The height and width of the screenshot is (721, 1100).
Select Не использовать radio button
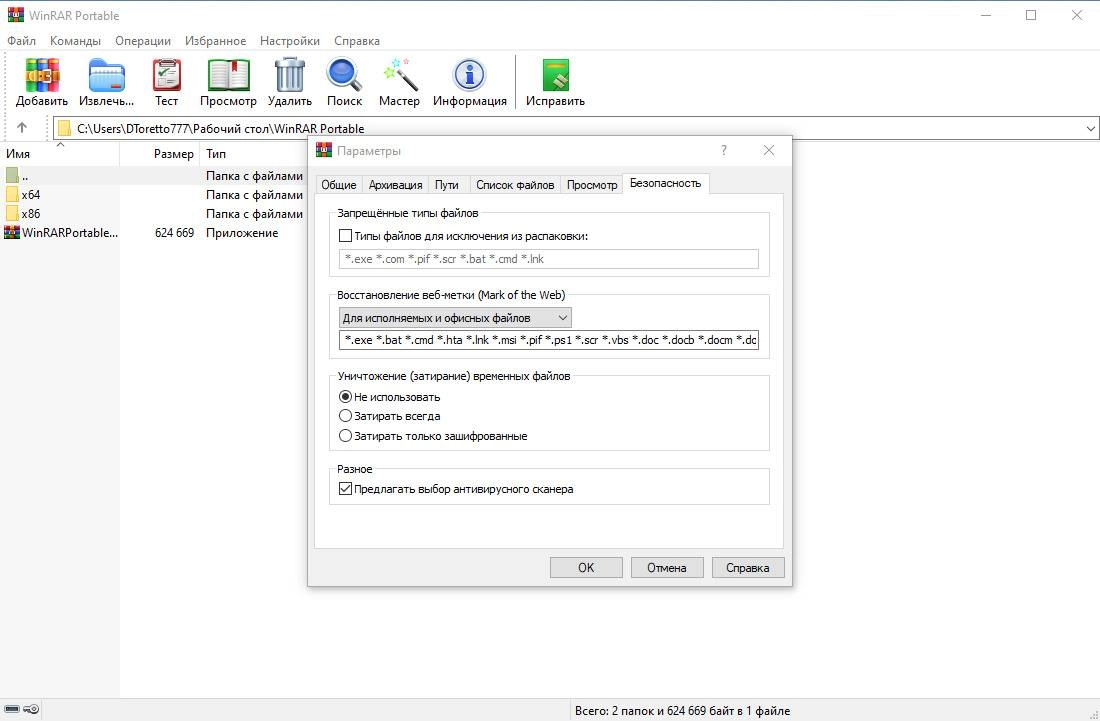[345, 397]
